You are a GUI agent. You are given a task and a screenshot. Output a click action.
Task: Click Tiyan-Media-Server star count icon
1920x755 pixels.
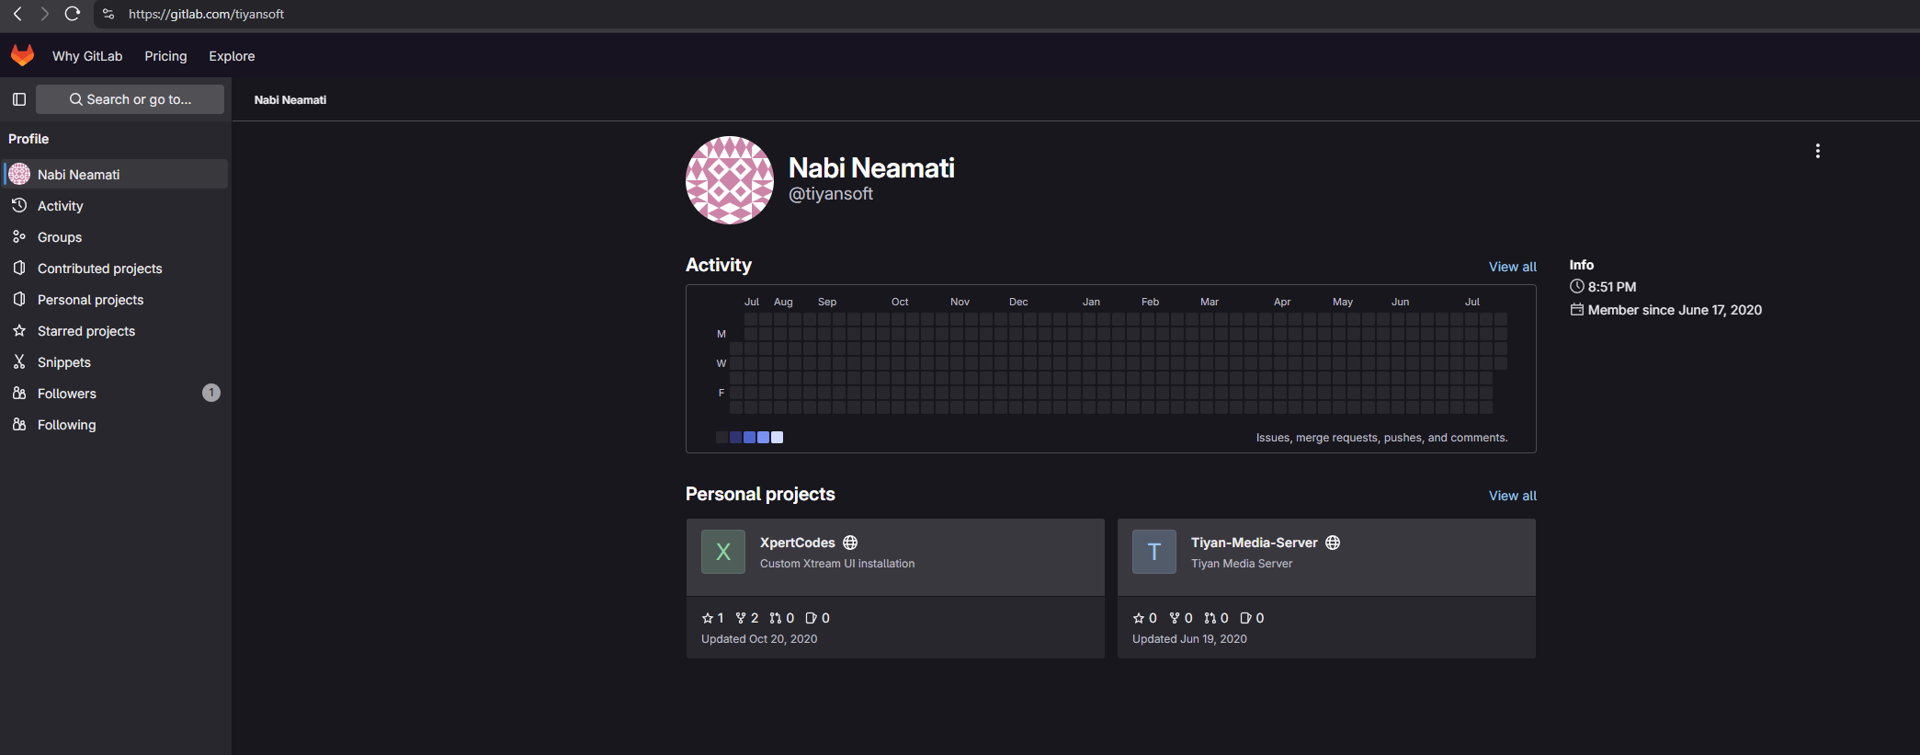point(1138,618)
